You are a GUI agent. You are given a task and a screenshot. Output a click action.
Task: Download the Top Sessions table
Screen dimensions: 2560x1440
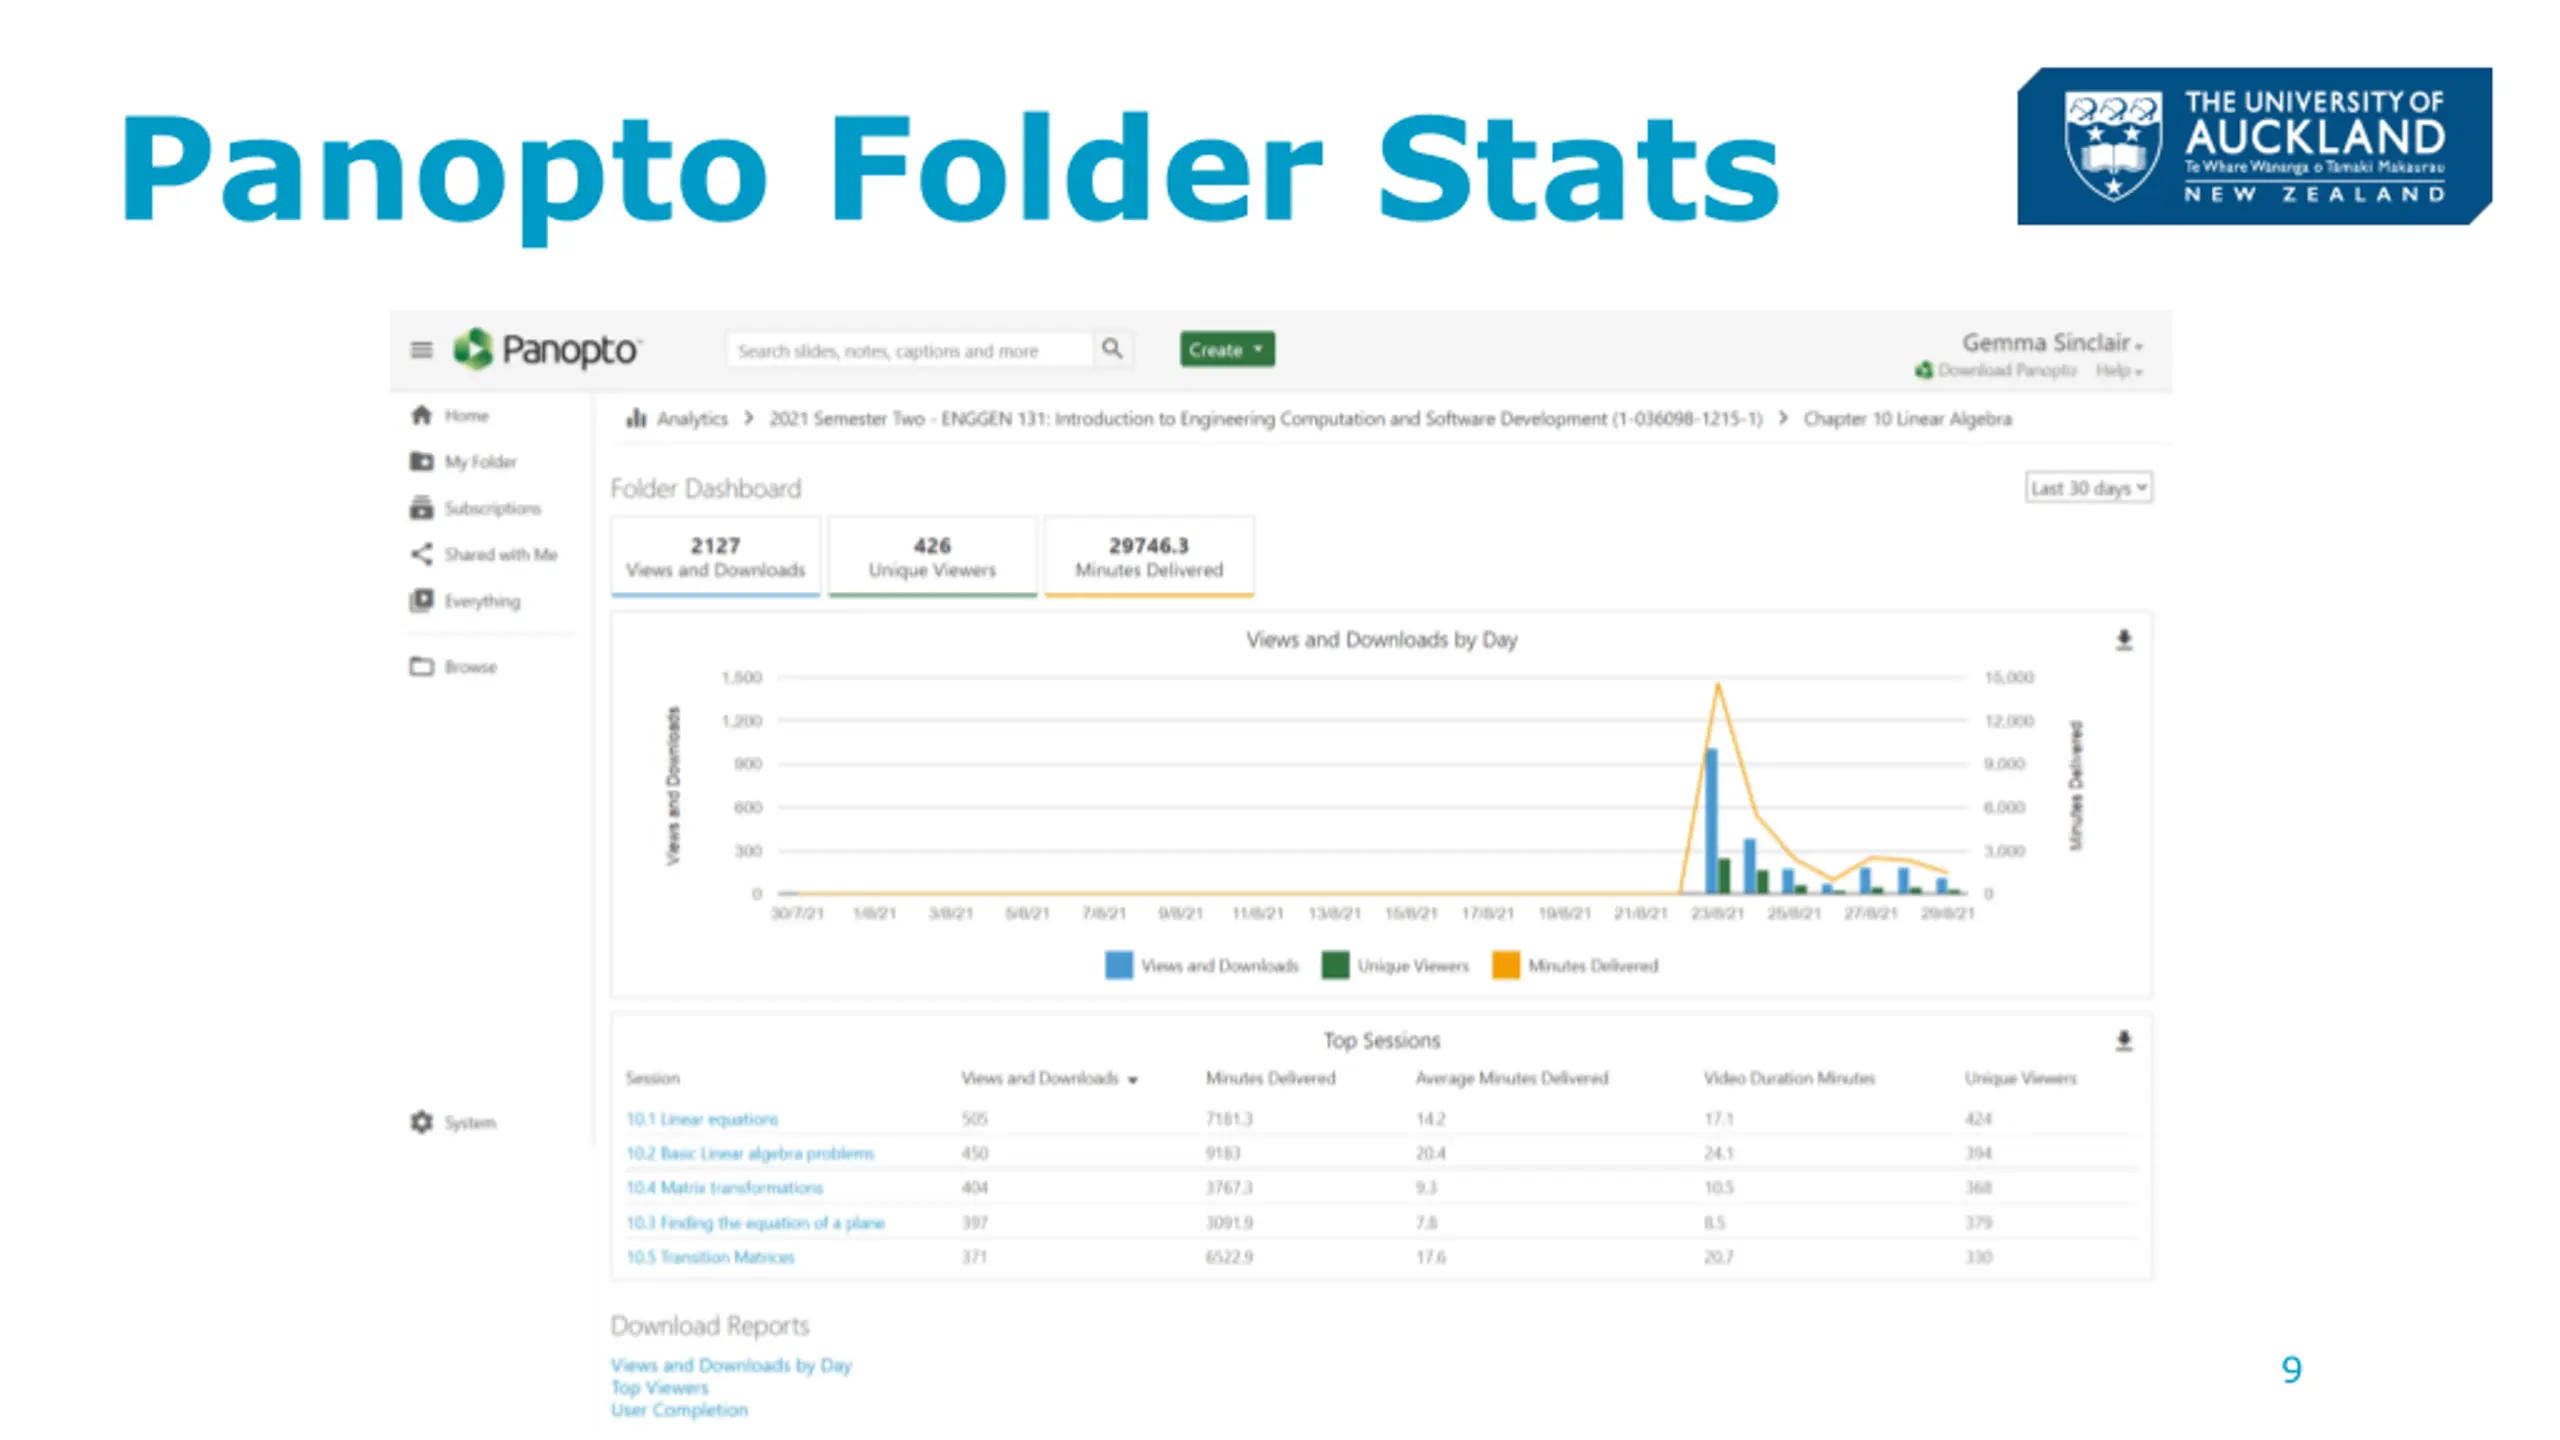2124,1041
